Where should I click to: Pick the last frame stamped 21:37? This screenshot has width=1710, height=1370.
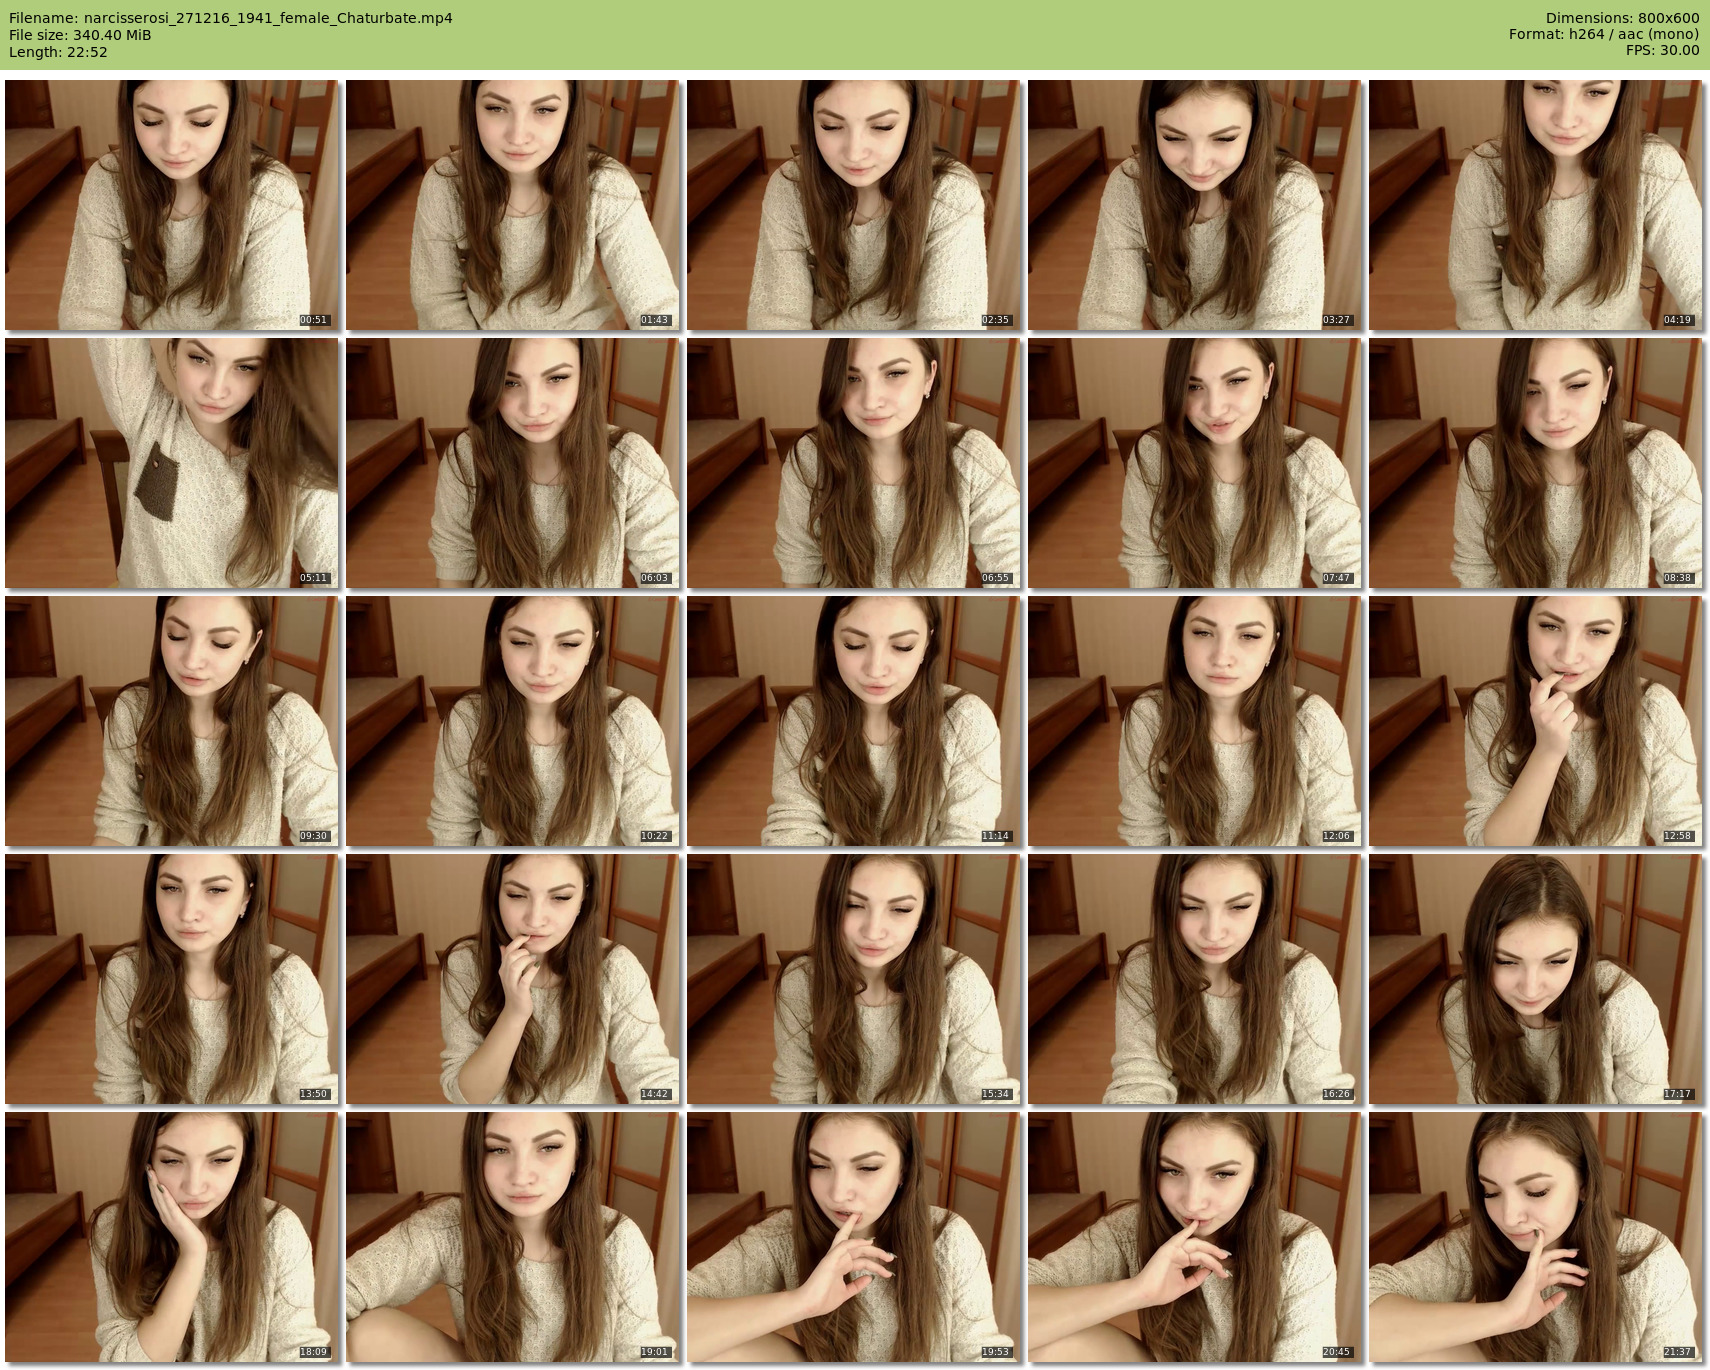(x=1536, y=1237)
